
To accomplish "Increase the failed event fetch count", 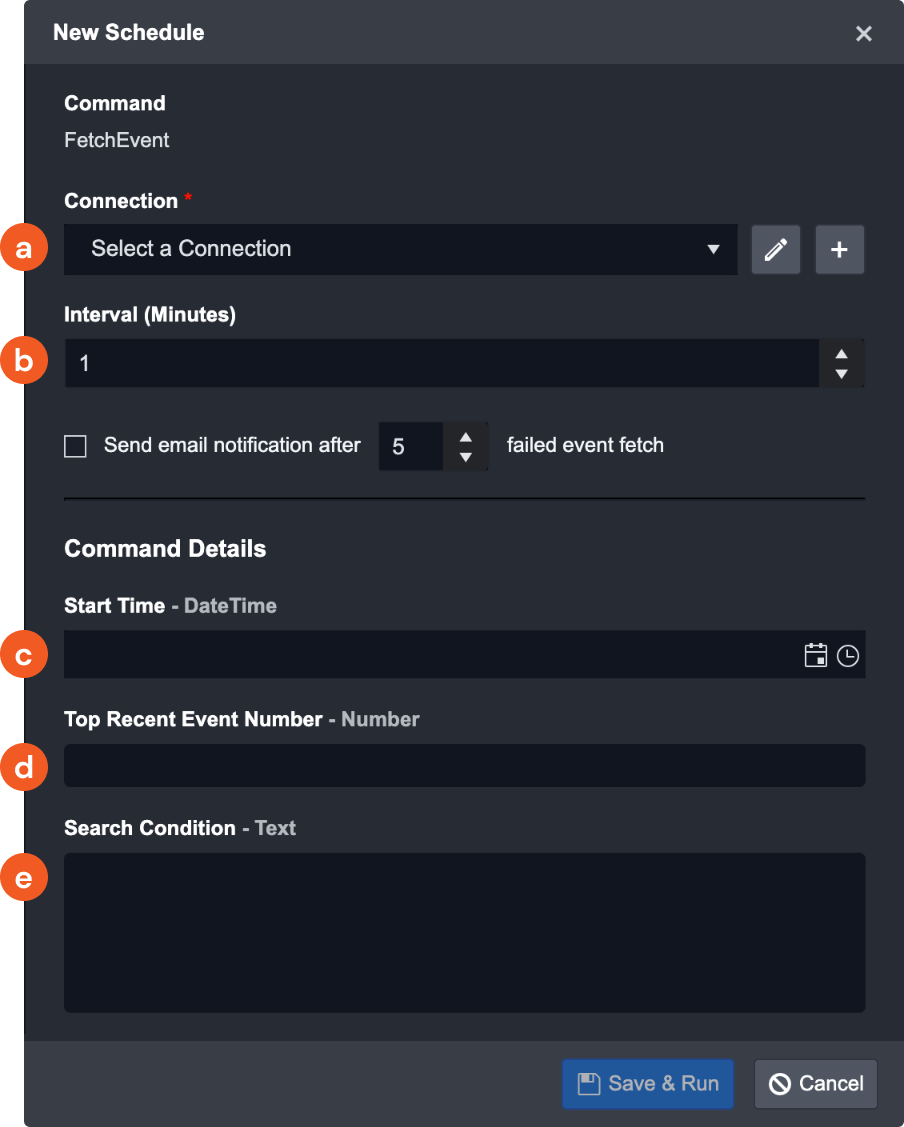I will coord(465,437).
